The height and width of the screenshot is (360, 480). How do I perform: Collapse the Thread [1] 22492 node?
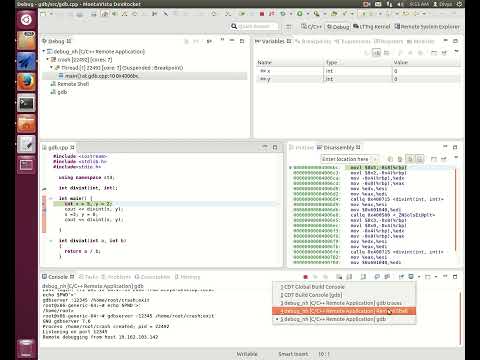[x=51, y=68]
